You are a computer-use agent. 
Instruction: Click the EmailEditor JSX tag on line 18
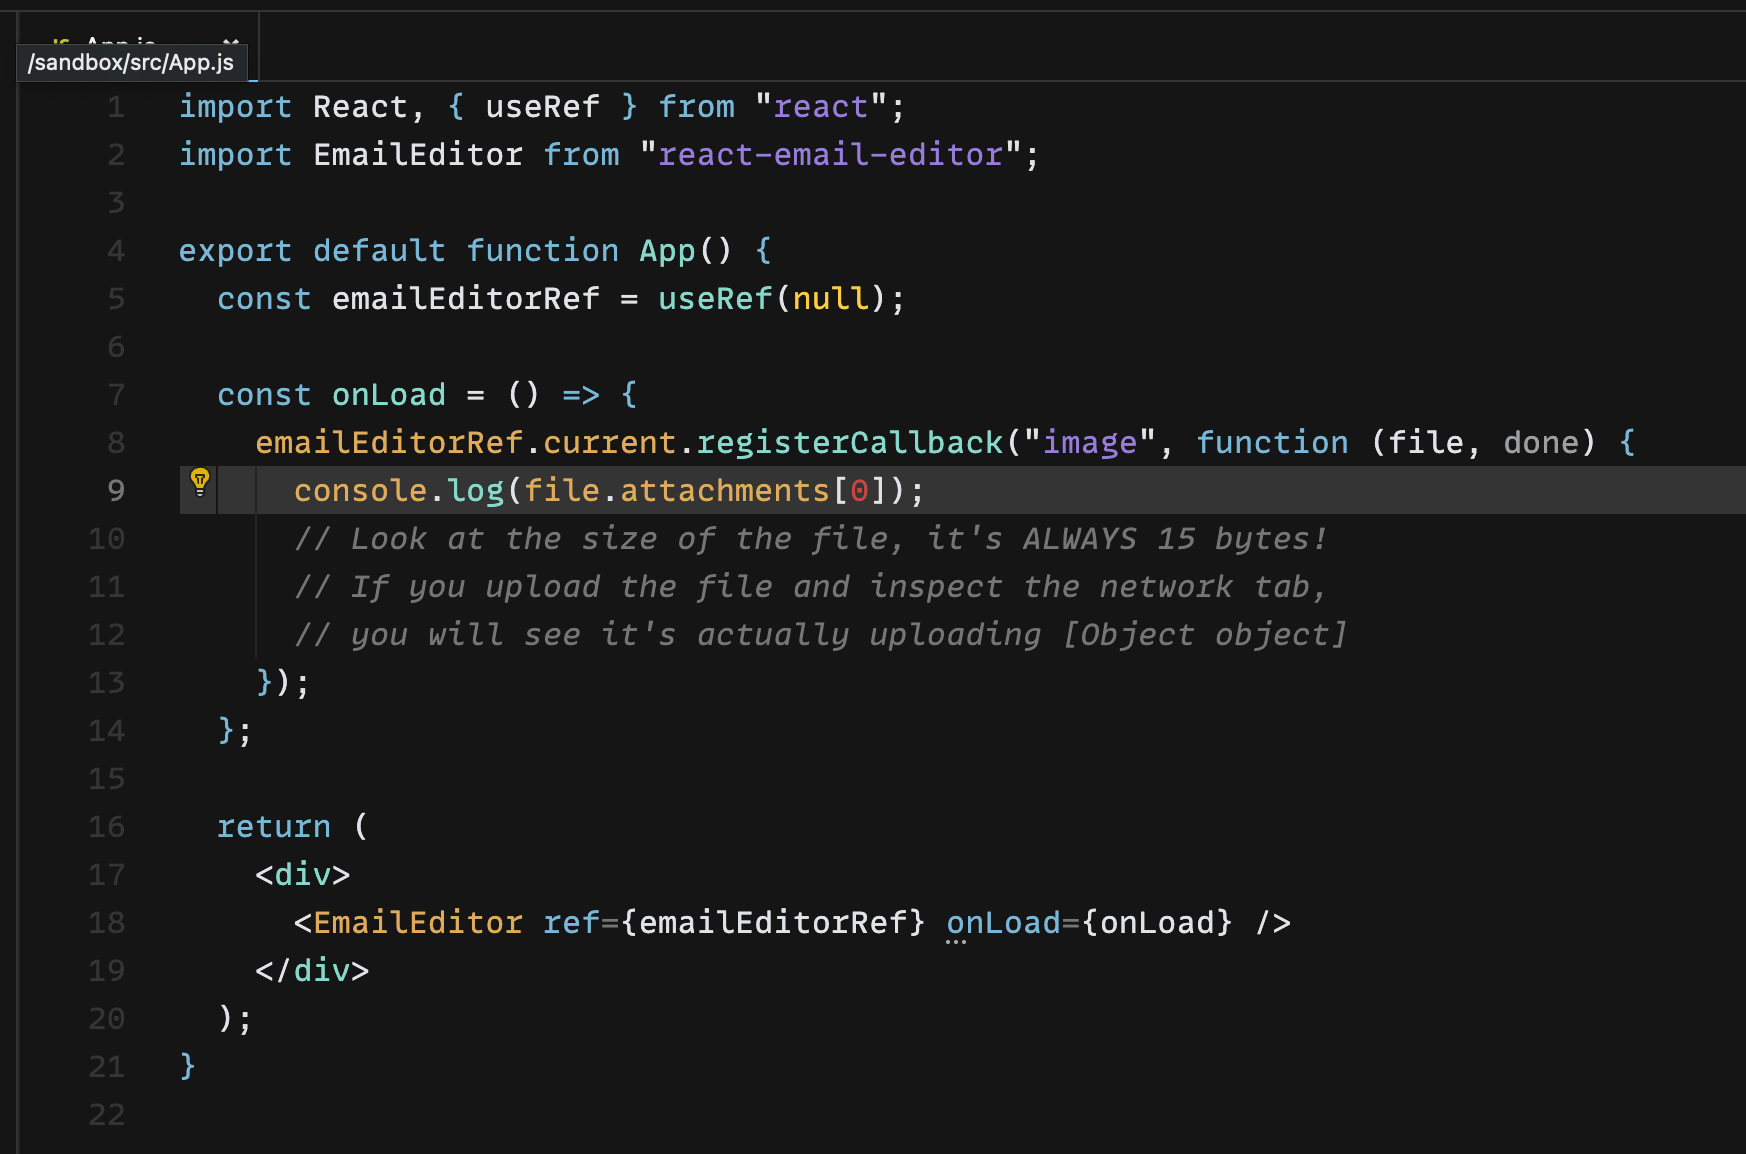pyautogui.click(x=418, y=923)
